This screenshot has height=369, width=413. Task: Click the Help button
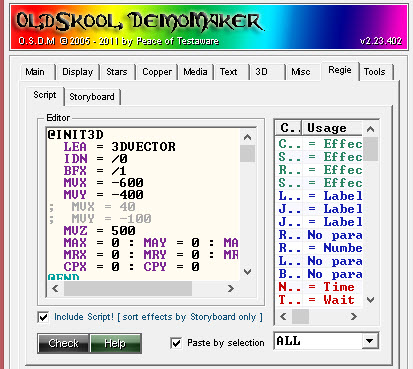click(115, 343)
